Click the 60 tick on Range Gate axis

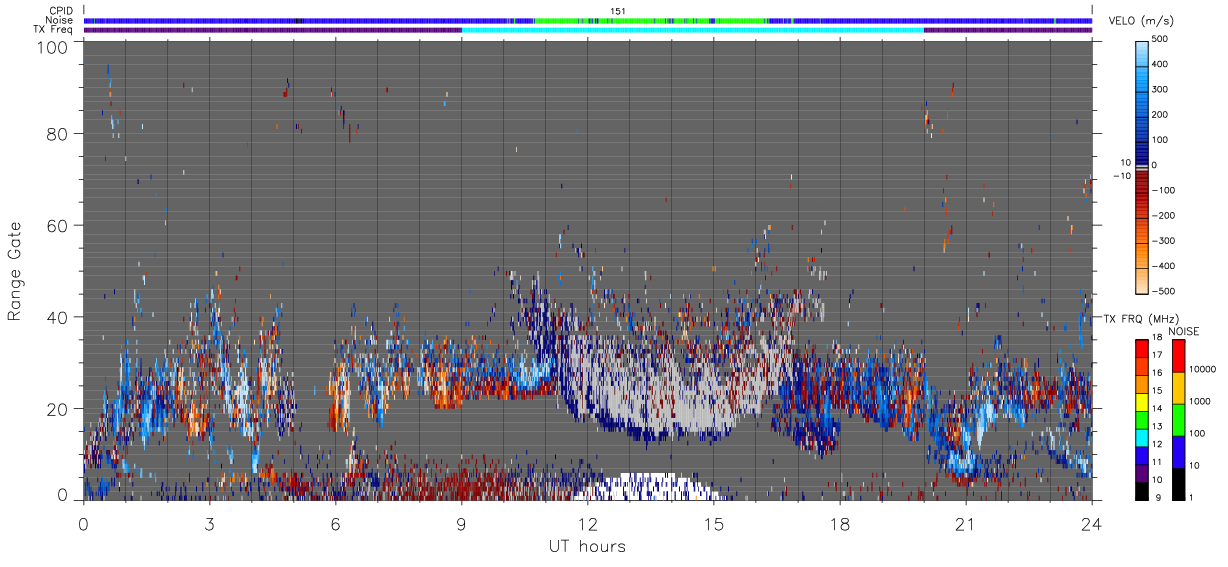pyautogui.click(x=59, y=226)
